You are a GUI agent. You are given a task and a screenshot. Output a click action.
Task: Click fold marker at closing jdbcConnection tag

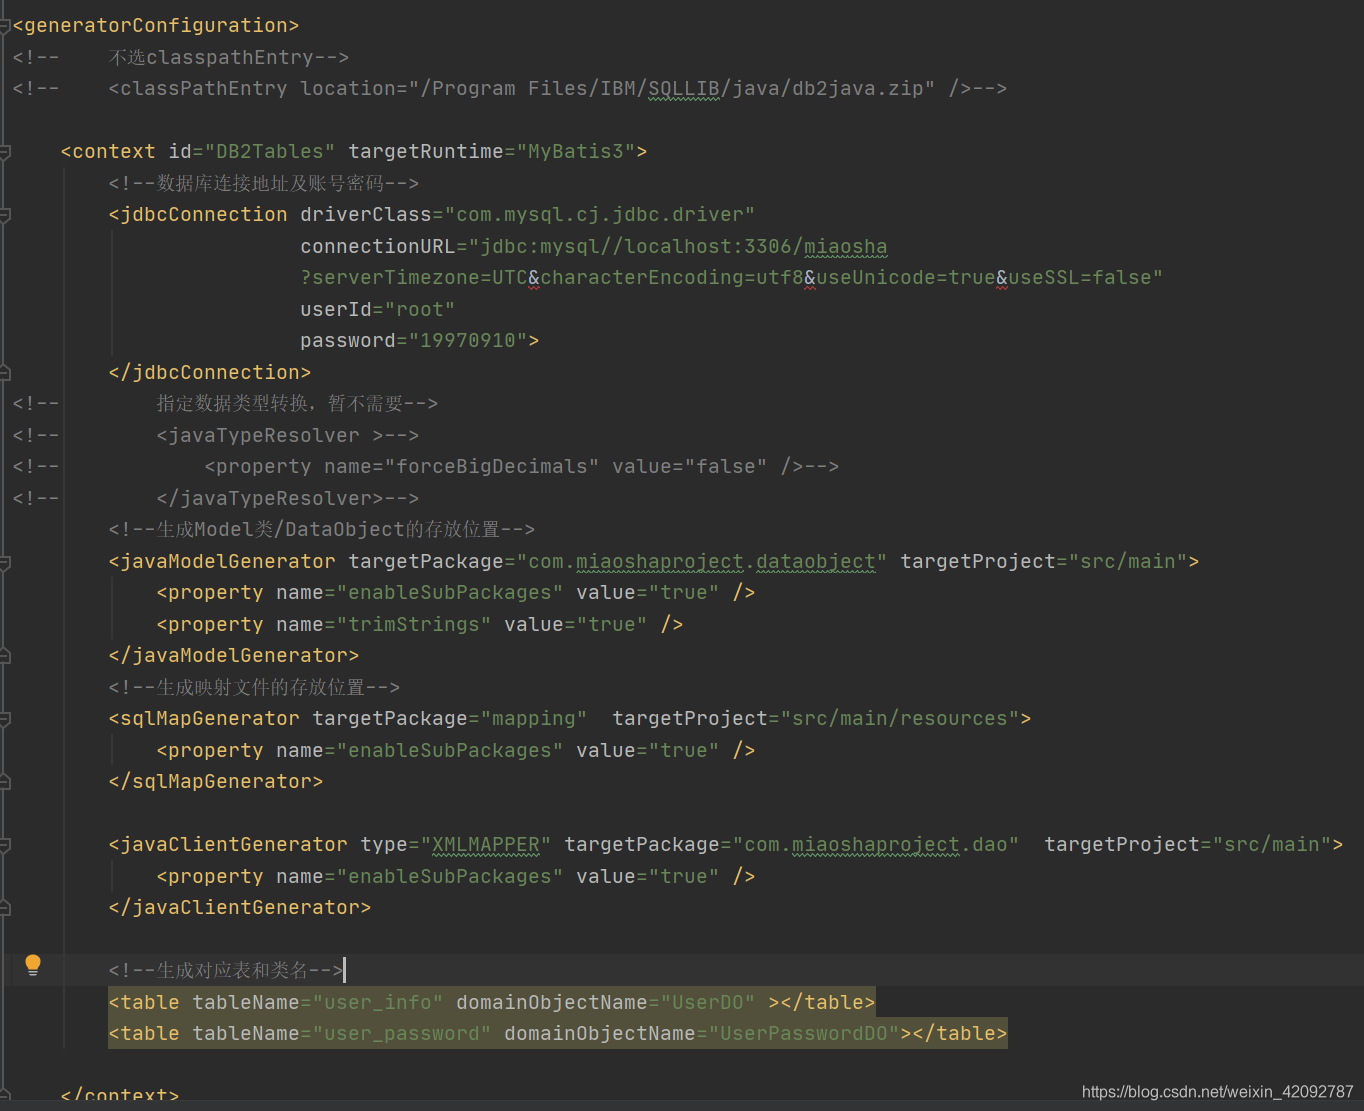tap(5, 373)
